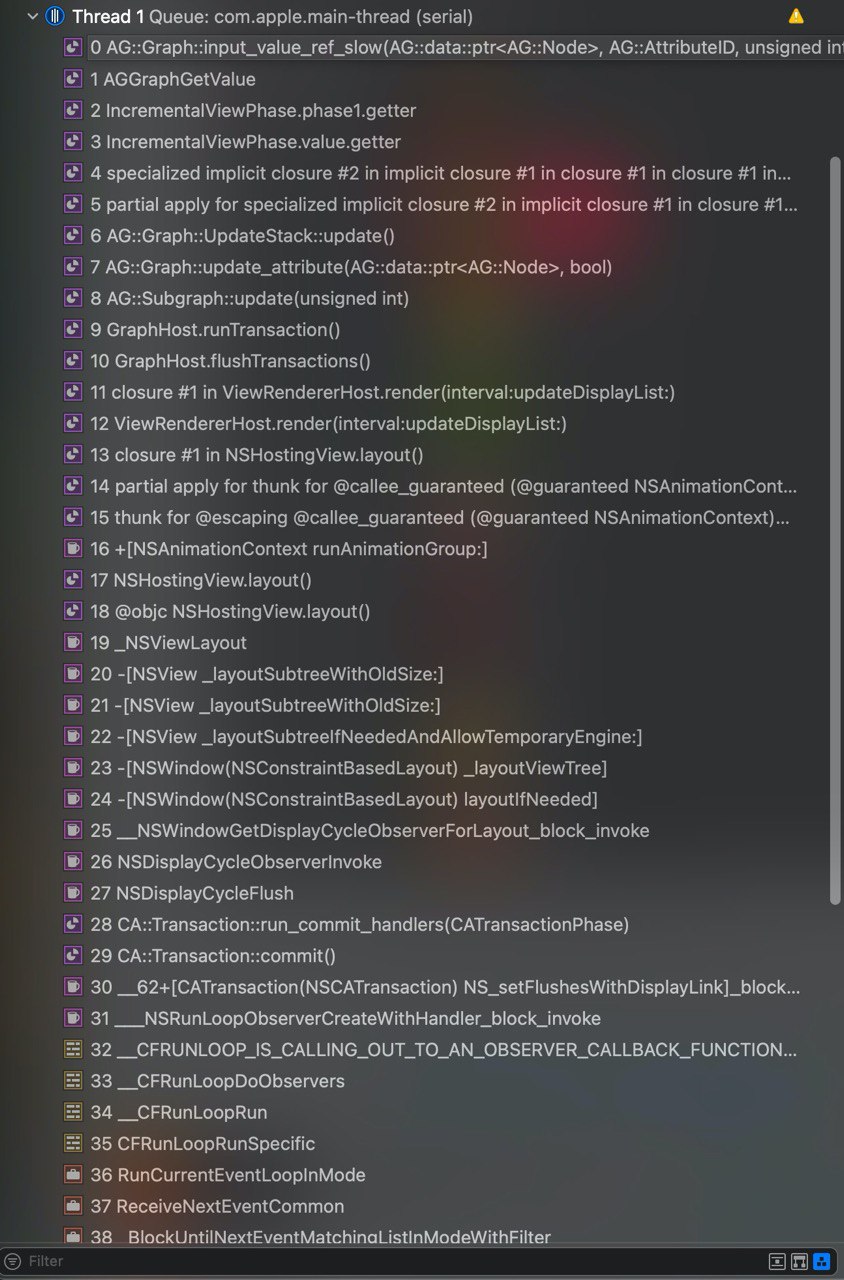844x1280 pixels.
Task: Select frame 4 specialized implicit closure #2
Action: 440,173
